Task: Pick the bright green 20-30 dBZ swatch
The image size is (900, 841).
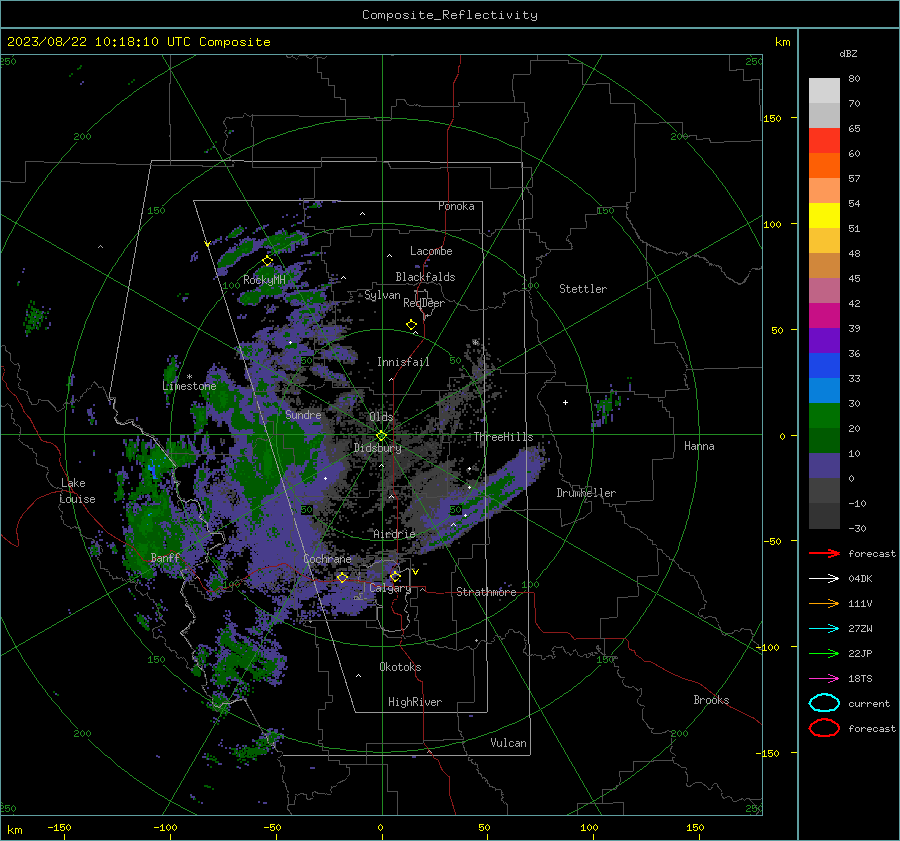Action: [x=824, y=415]
